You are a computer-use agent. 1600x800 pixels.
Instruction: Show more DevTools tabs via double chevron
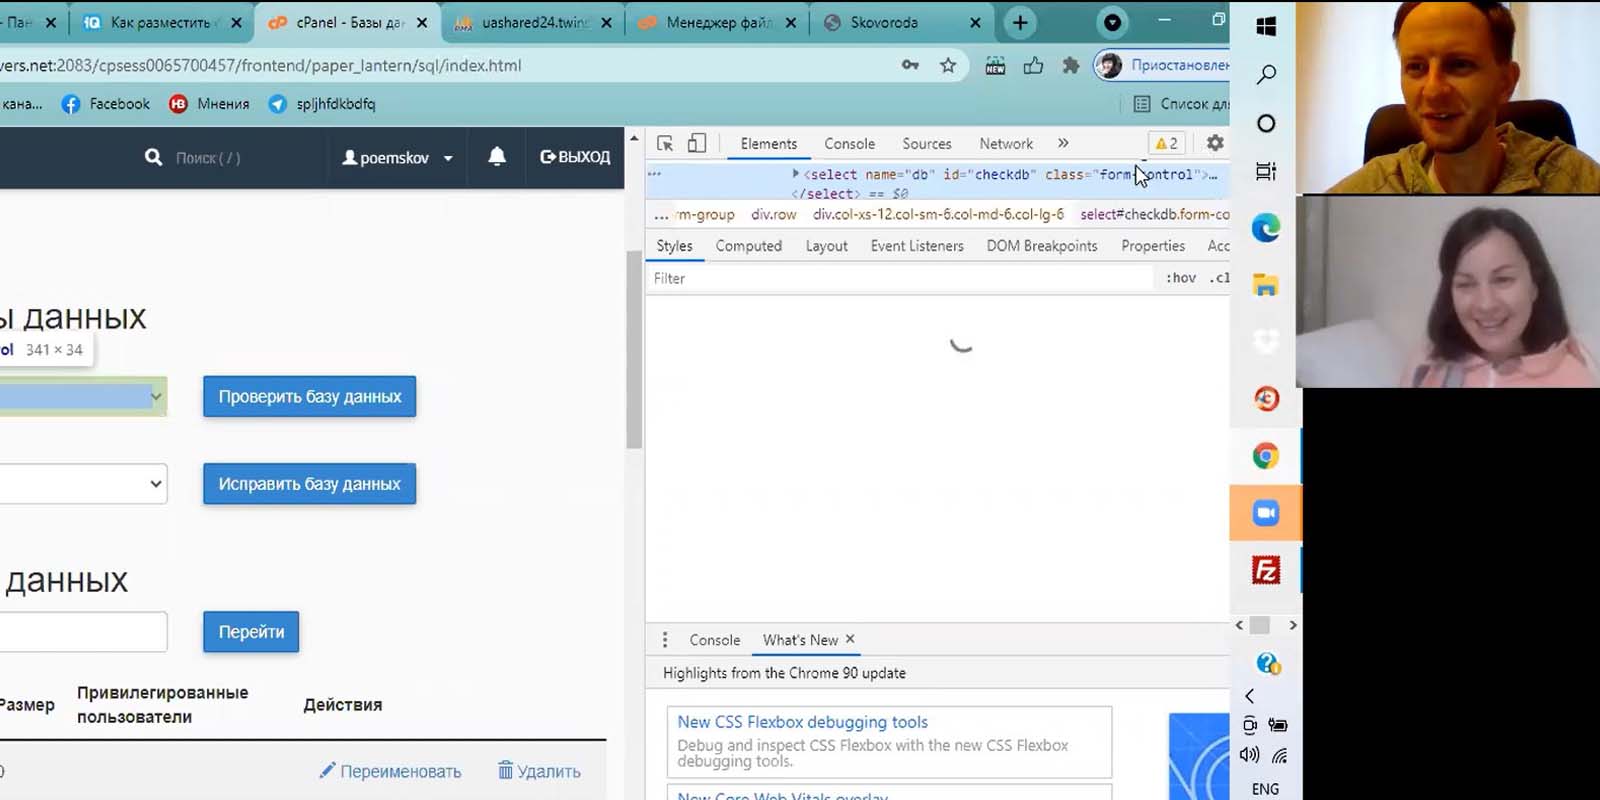tap(1063, 143)
